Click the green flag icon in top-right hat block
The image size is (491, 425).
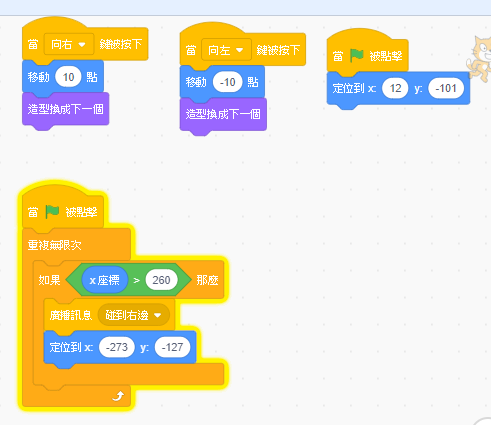tap(356, 55)
